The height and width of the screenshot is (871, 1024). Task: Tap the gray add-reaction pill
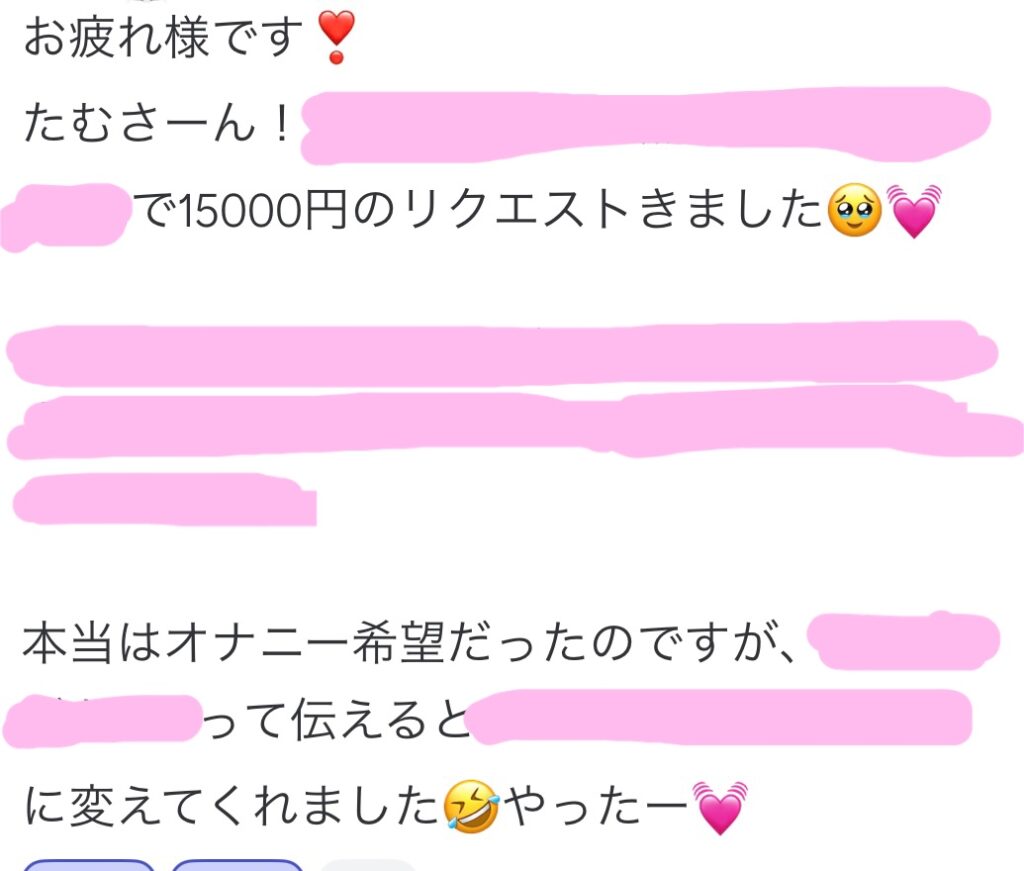[368, 866]
